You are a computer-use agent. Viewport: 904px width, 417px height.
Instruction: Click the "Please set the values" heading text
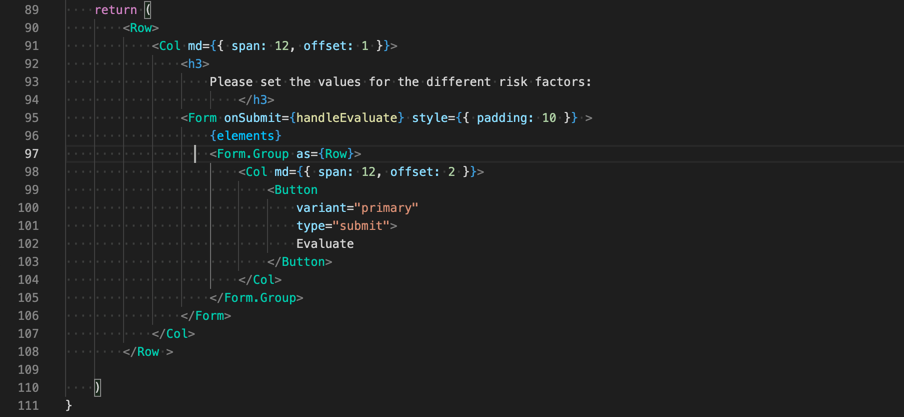point(400,82)
